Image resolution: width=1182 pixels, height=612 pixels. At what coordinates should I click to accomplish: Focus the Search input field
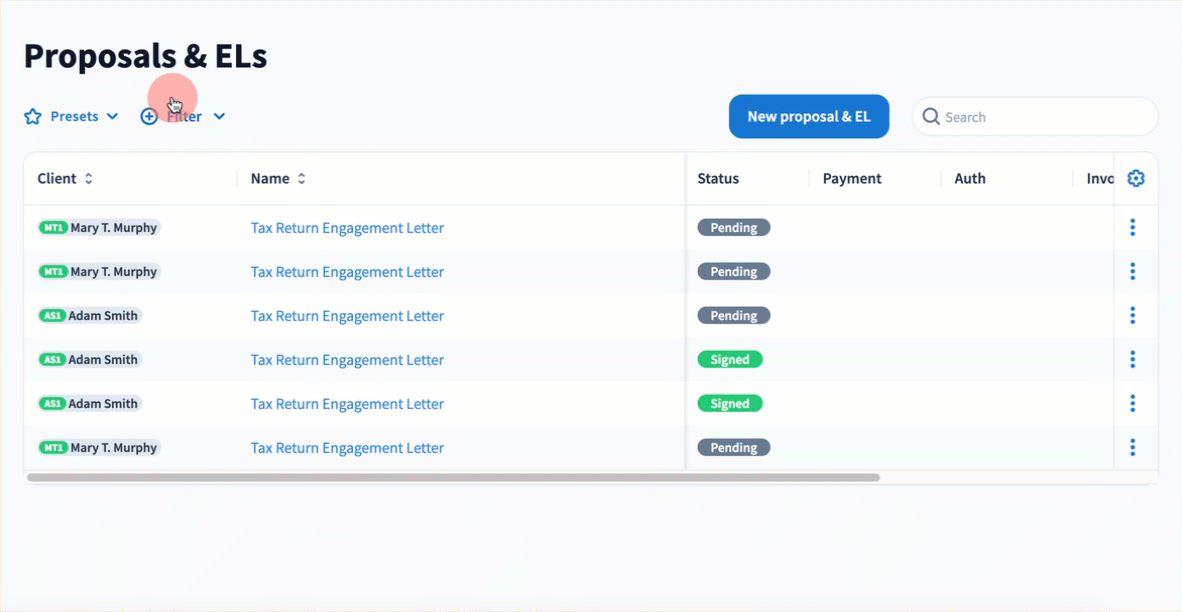(1045, 117)
